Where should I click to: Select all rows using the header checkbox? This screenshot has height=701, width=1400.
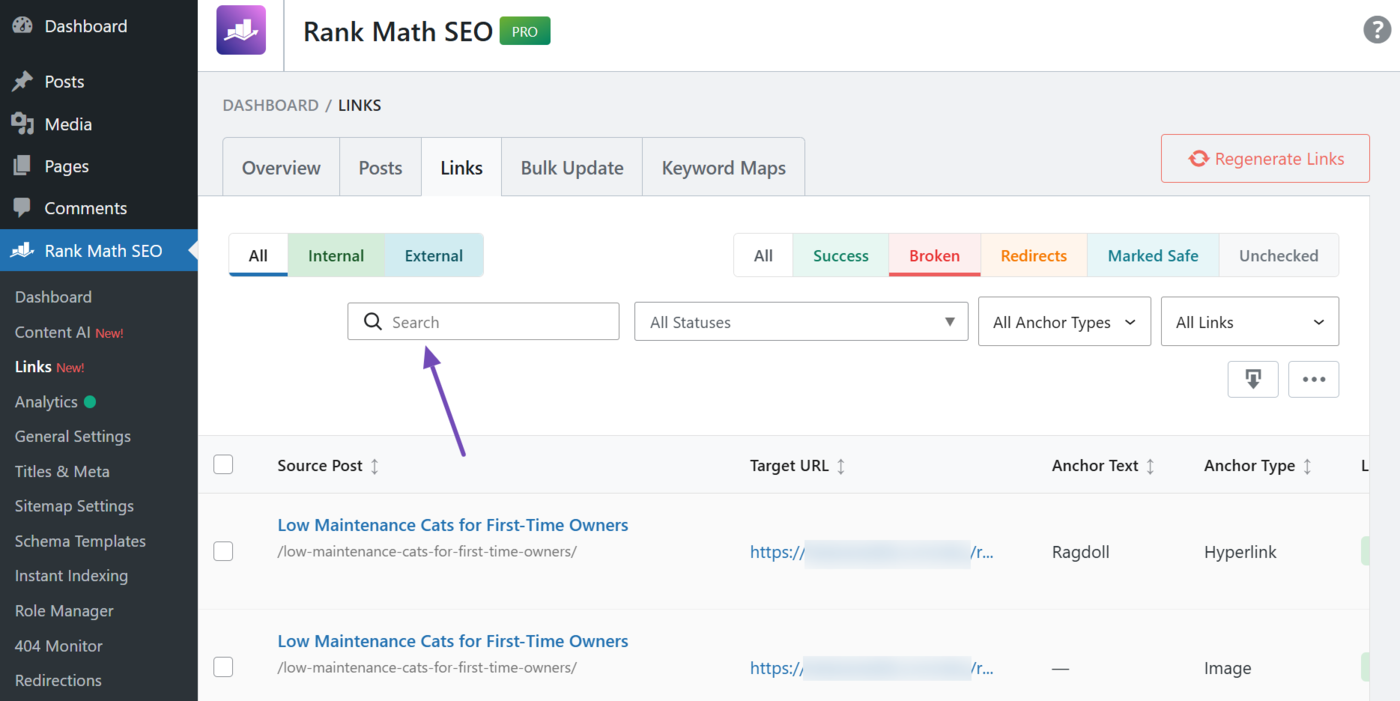tap(224, 464)
